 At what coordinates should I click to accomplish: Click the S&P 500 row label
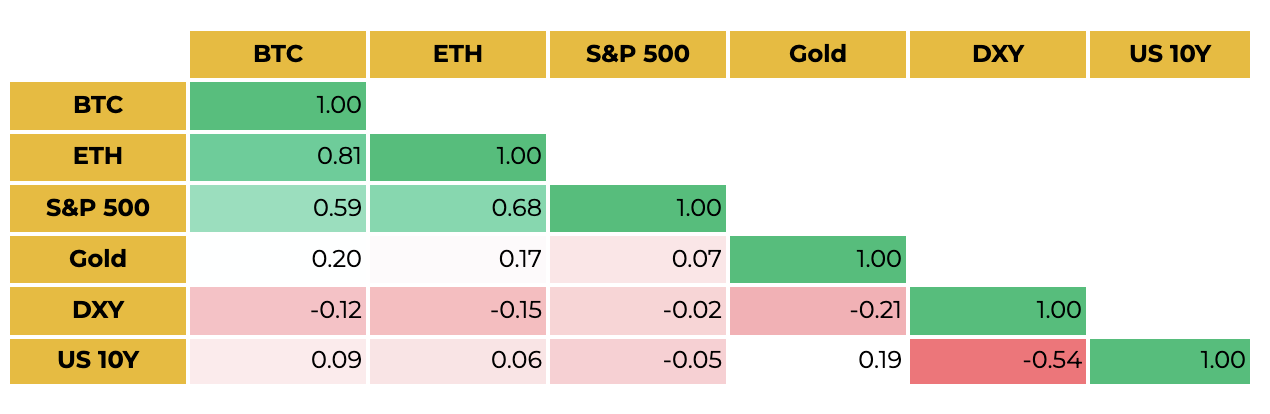point(98,208)
